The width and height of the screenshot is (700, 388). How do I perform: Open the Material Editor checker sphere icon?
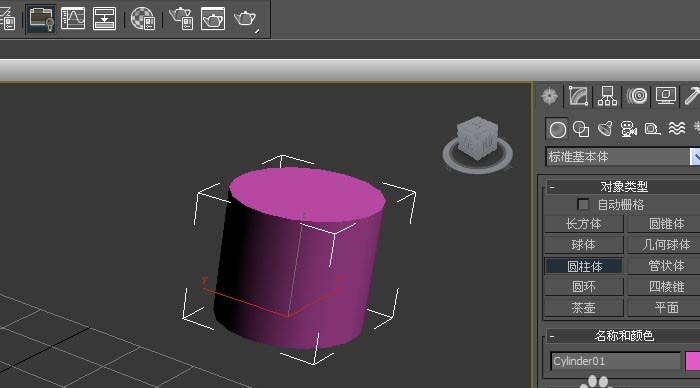[x=143, y=19]
